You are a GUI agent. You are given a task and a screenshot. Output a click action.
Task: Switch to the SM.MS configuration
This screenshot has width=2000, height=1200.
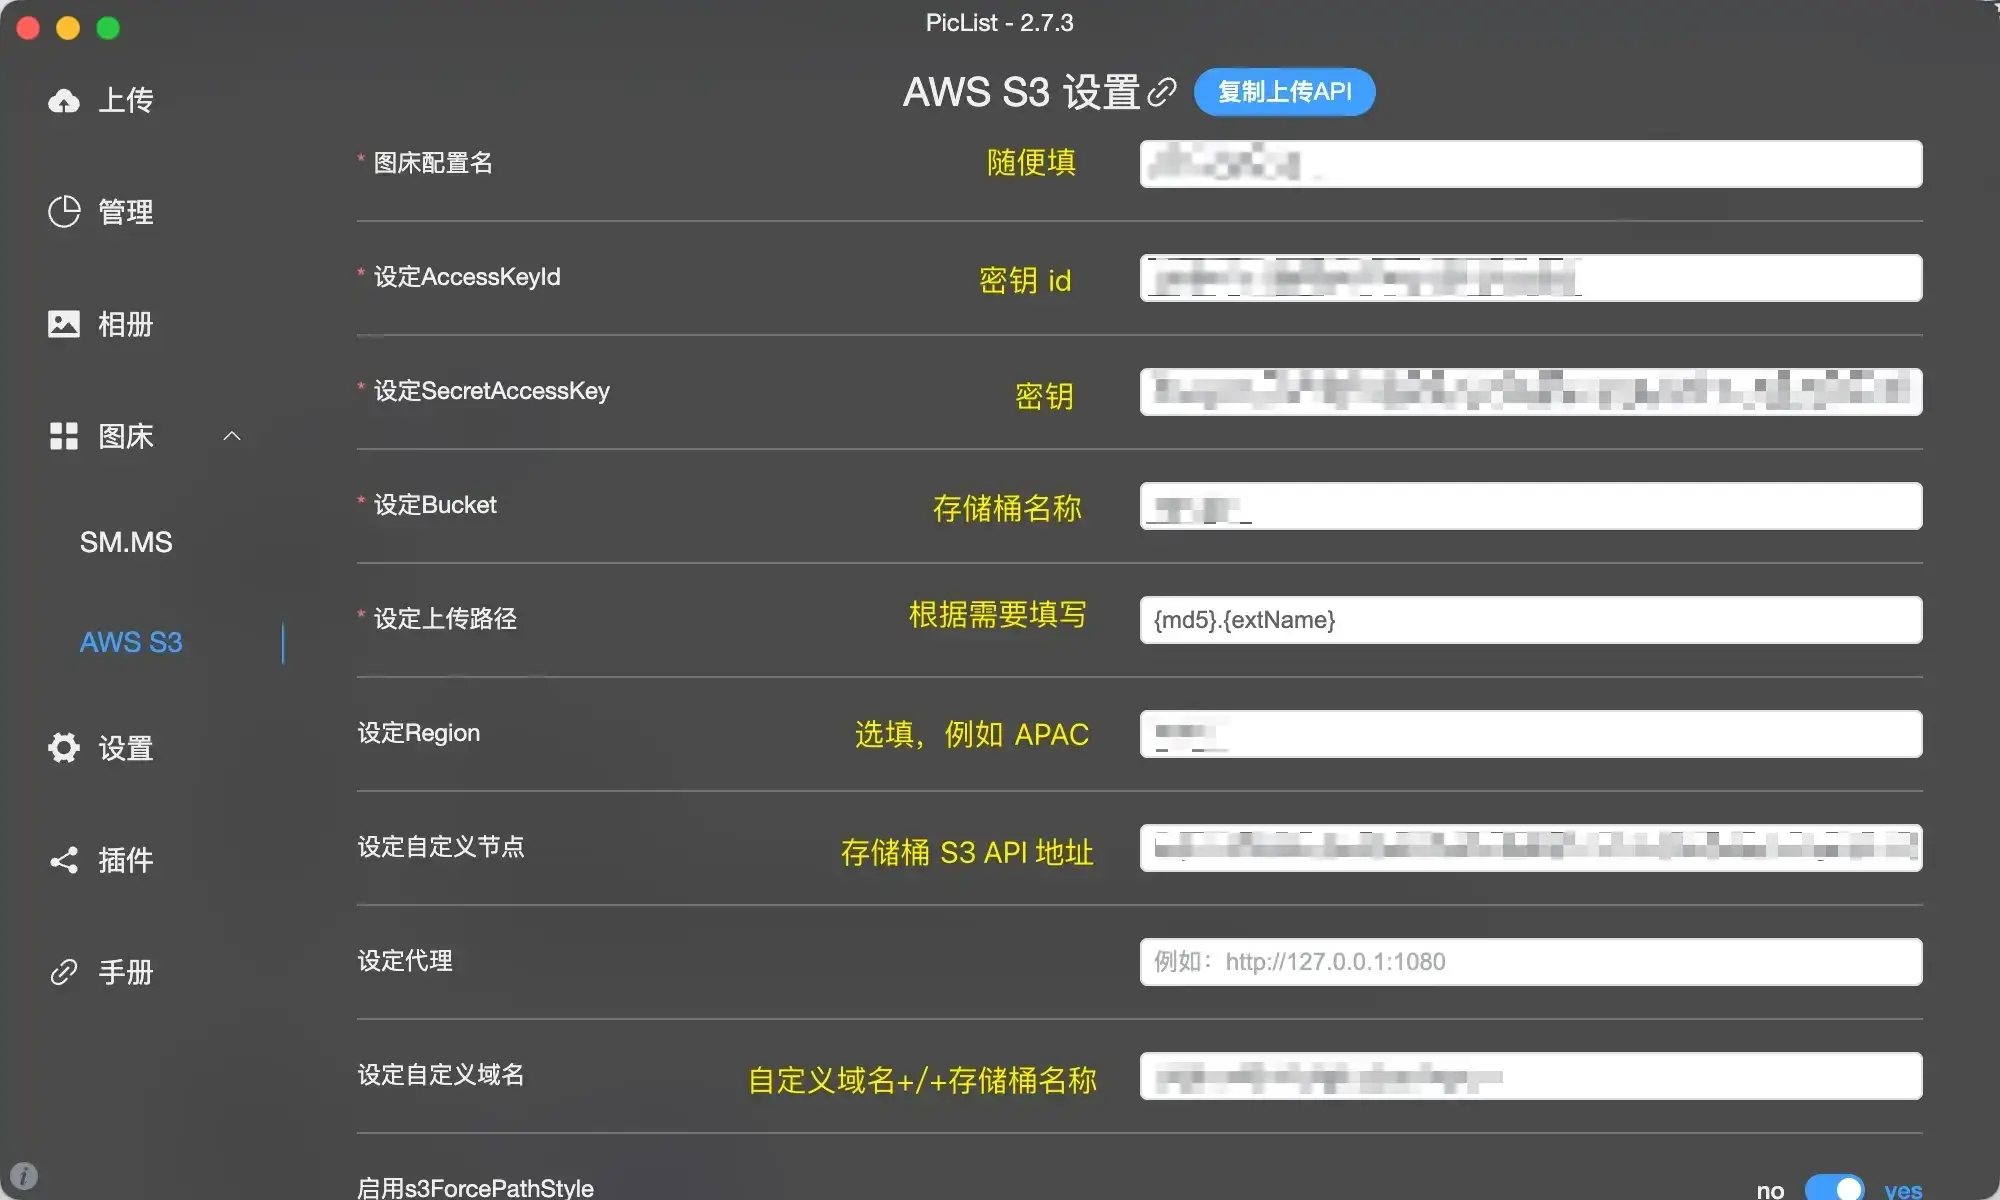(x=125, y=541)
